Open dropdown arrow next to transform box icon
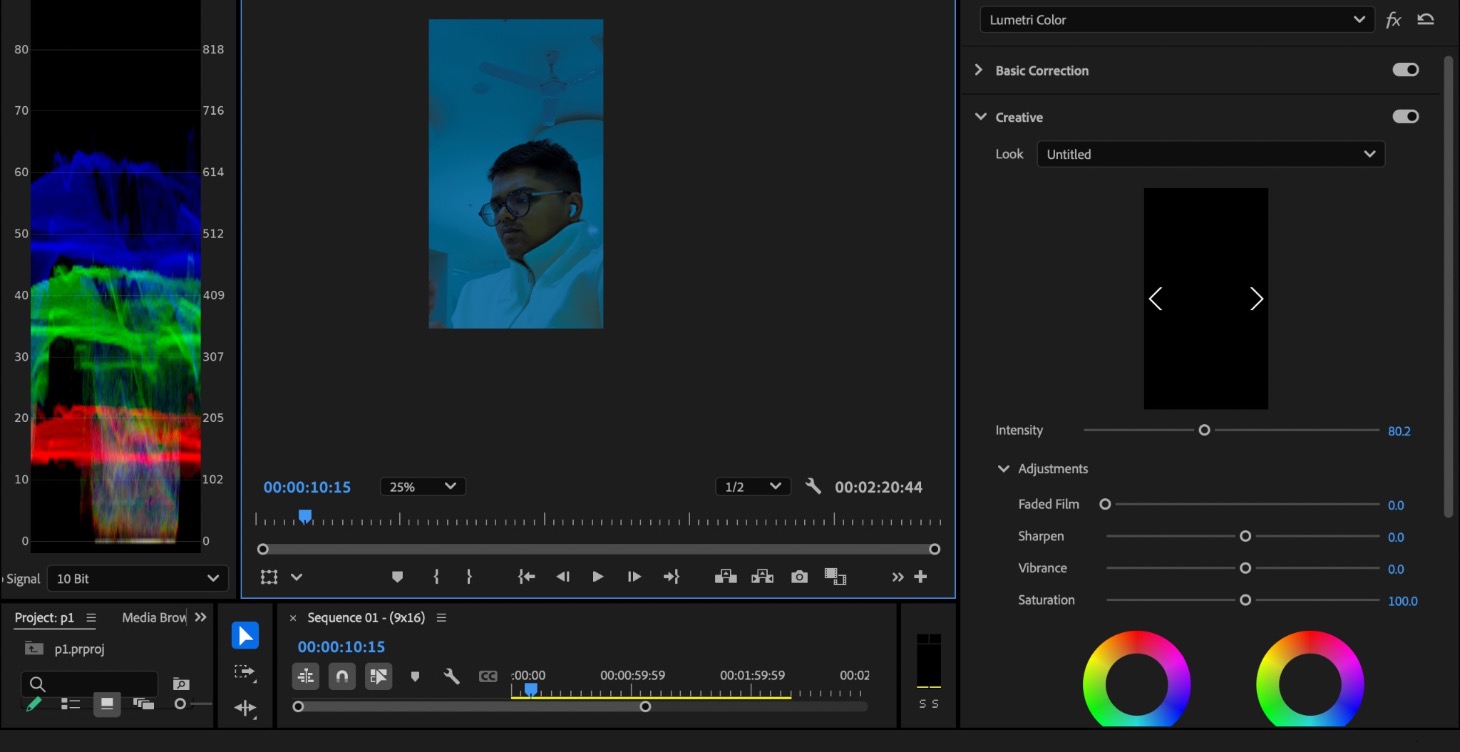The image size is (1460, 752). tap(296, 577)
